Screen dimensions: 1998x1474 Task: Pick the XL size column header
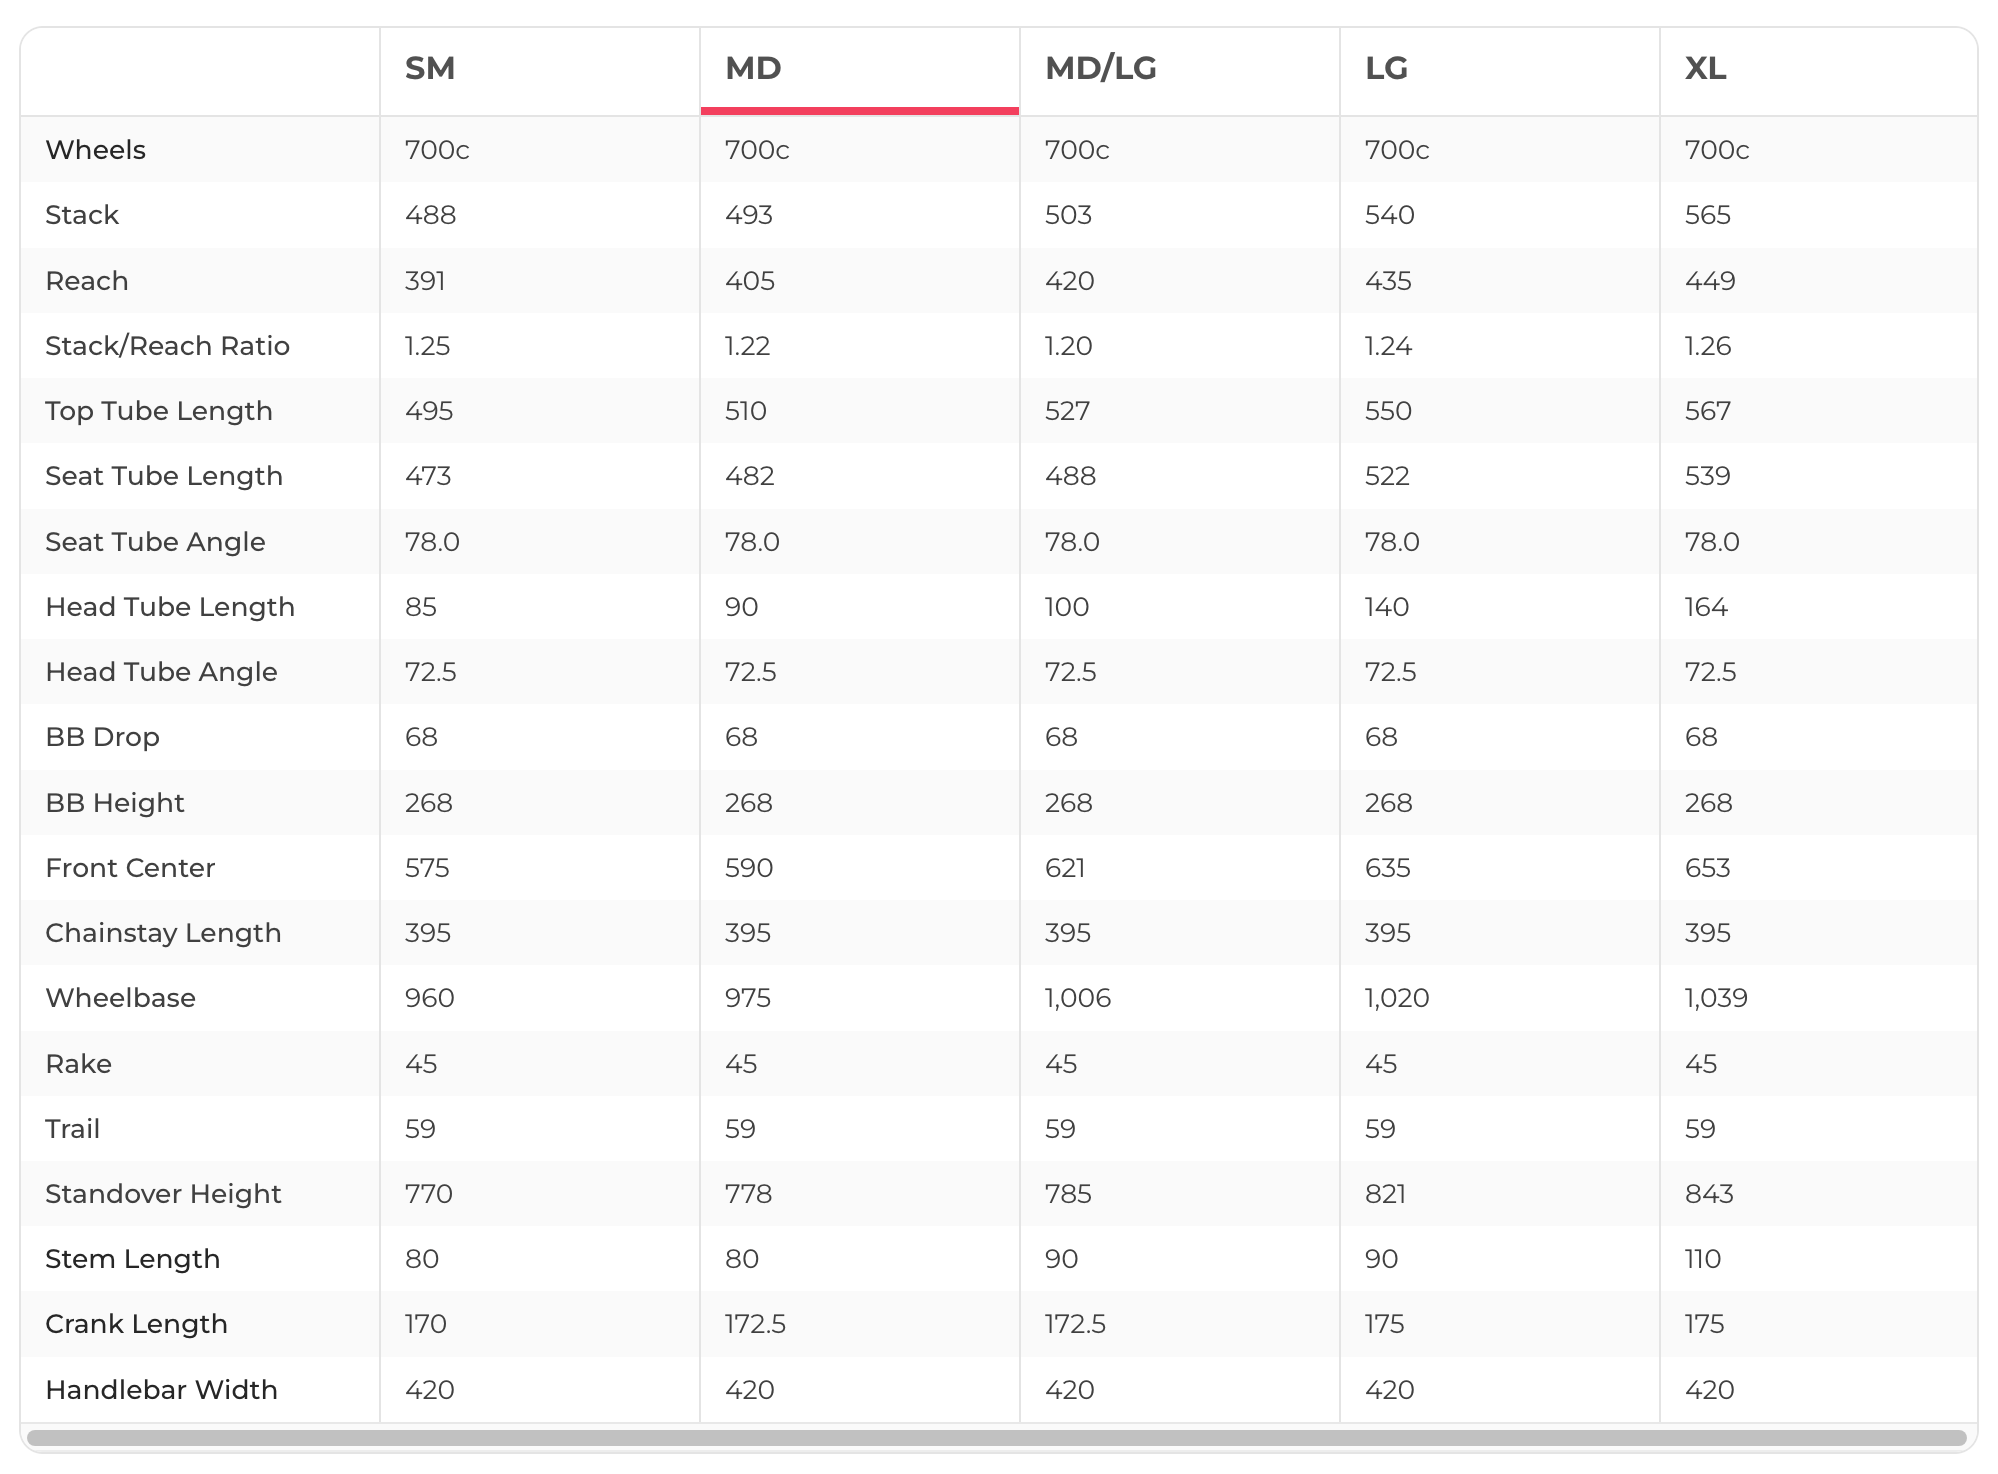1705,69
